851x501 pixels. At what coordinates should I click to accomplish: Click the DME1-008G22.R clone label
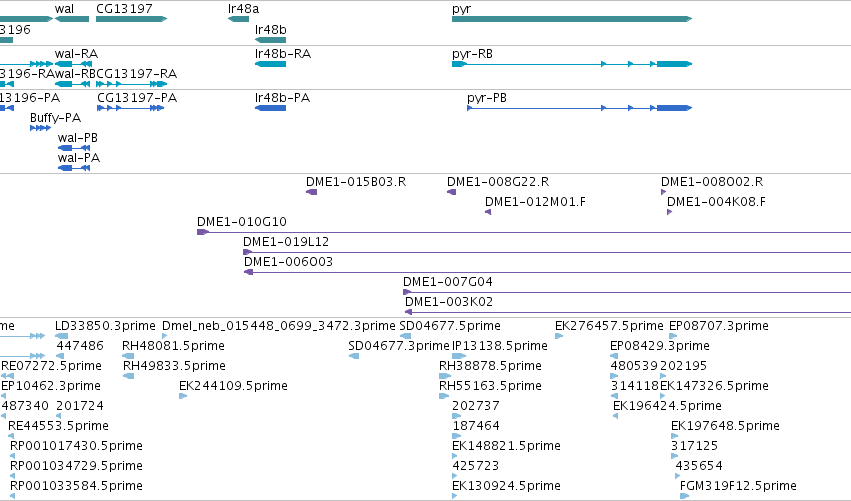point(498,182)
